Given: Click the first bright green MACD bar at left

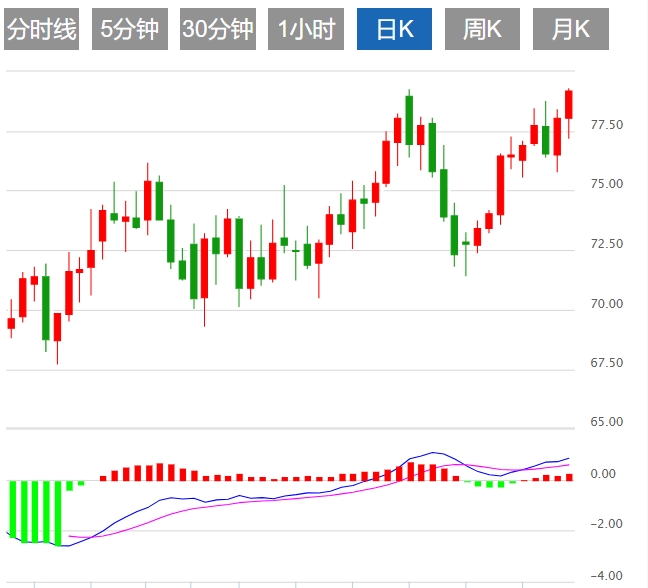Looking at the screenshot, I should (12, 508).
